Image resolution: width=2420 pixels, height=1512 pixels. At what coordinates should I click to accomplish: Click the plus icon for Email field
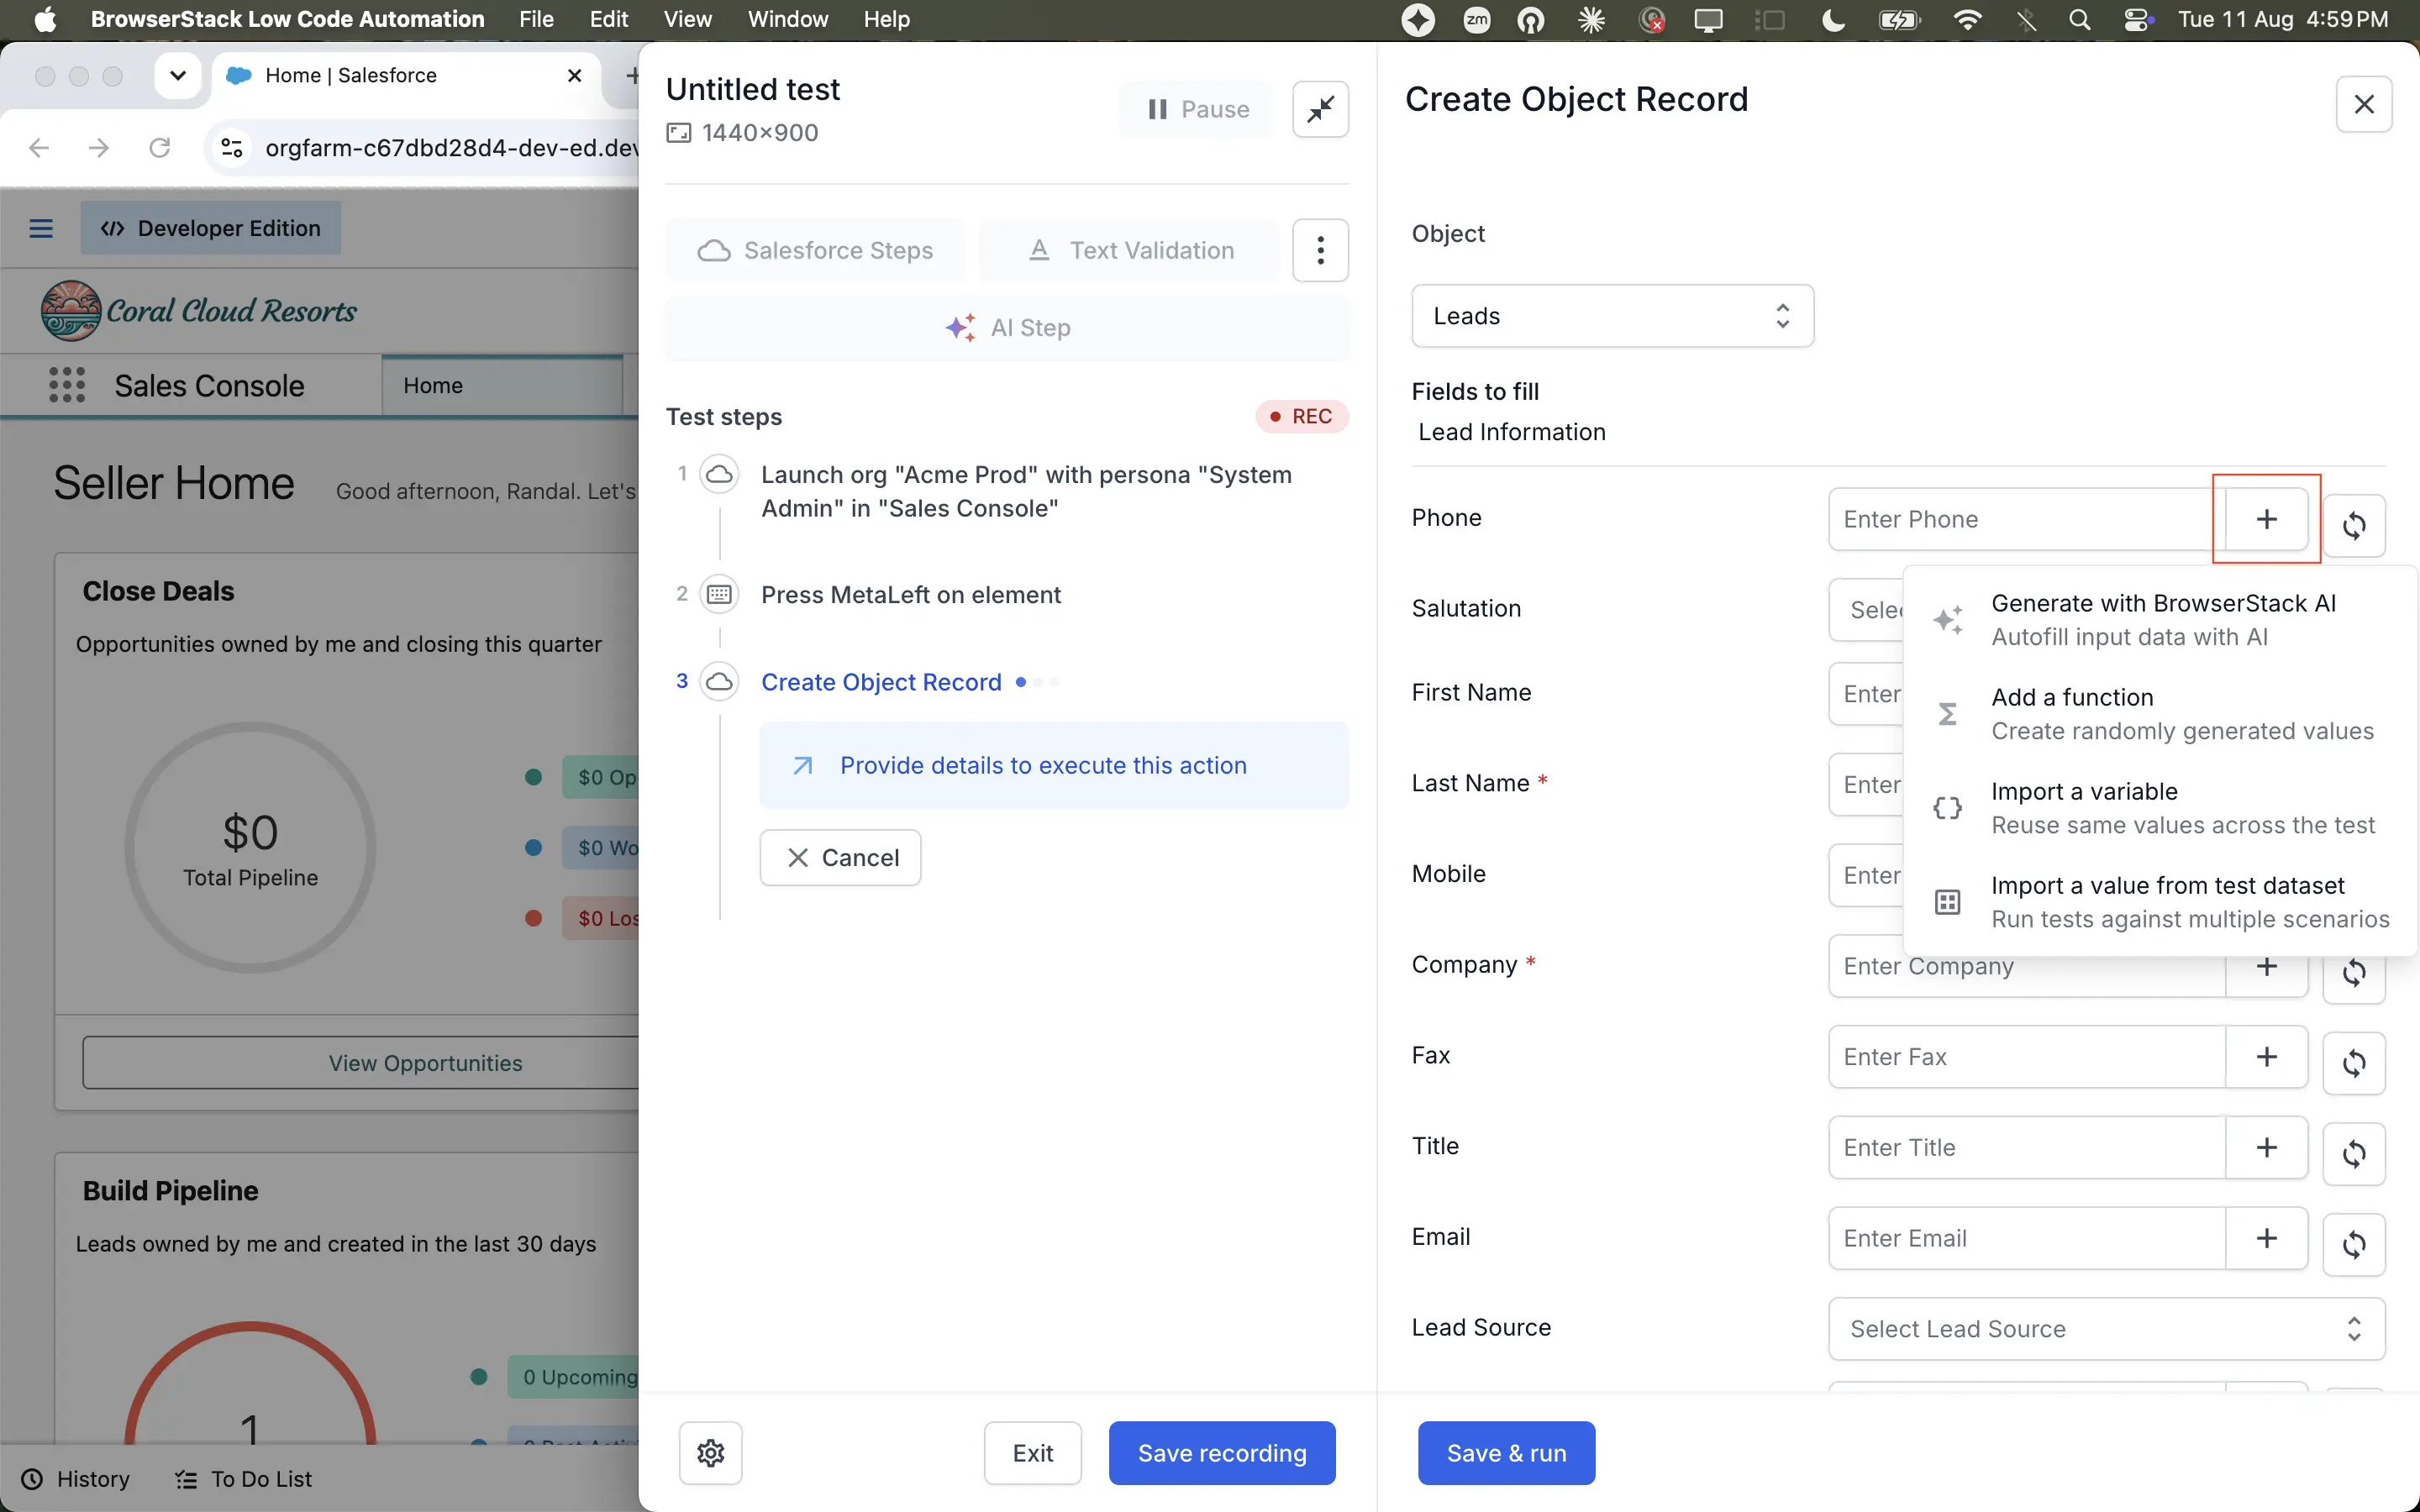coord(2266,1238)
